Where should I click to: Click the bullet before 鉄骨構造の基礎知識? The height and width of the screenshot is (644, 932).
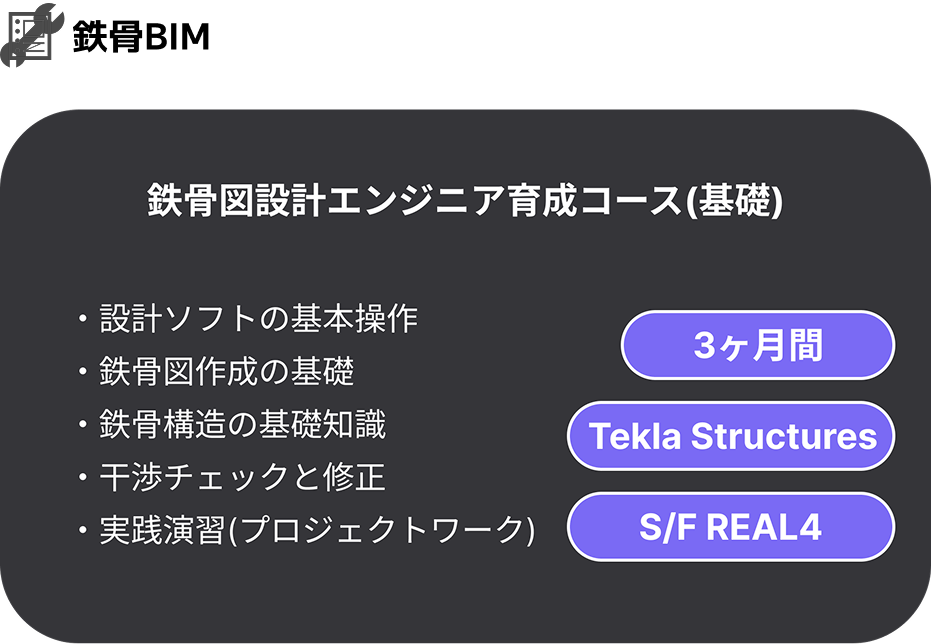tap(83, 425)
